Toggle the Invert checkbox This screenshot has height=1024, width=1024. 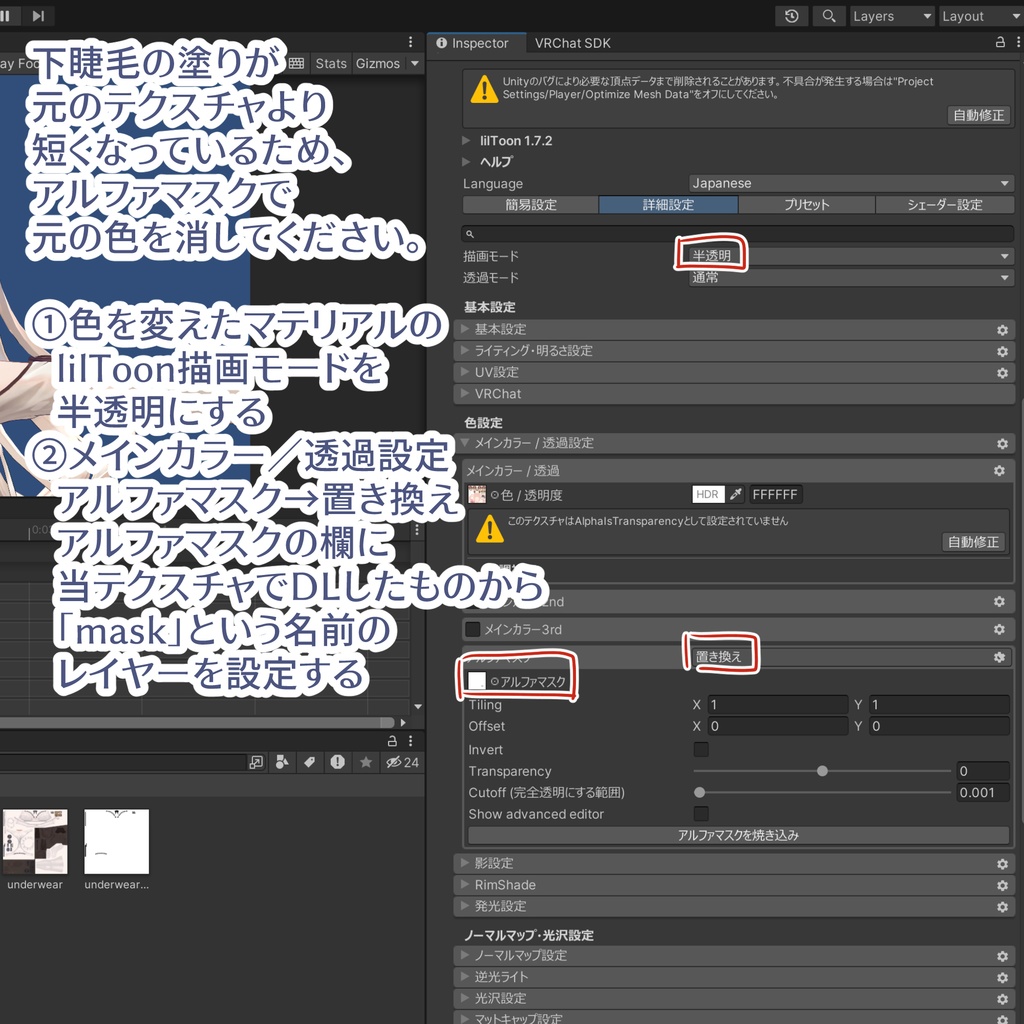(x=701, y=750)
